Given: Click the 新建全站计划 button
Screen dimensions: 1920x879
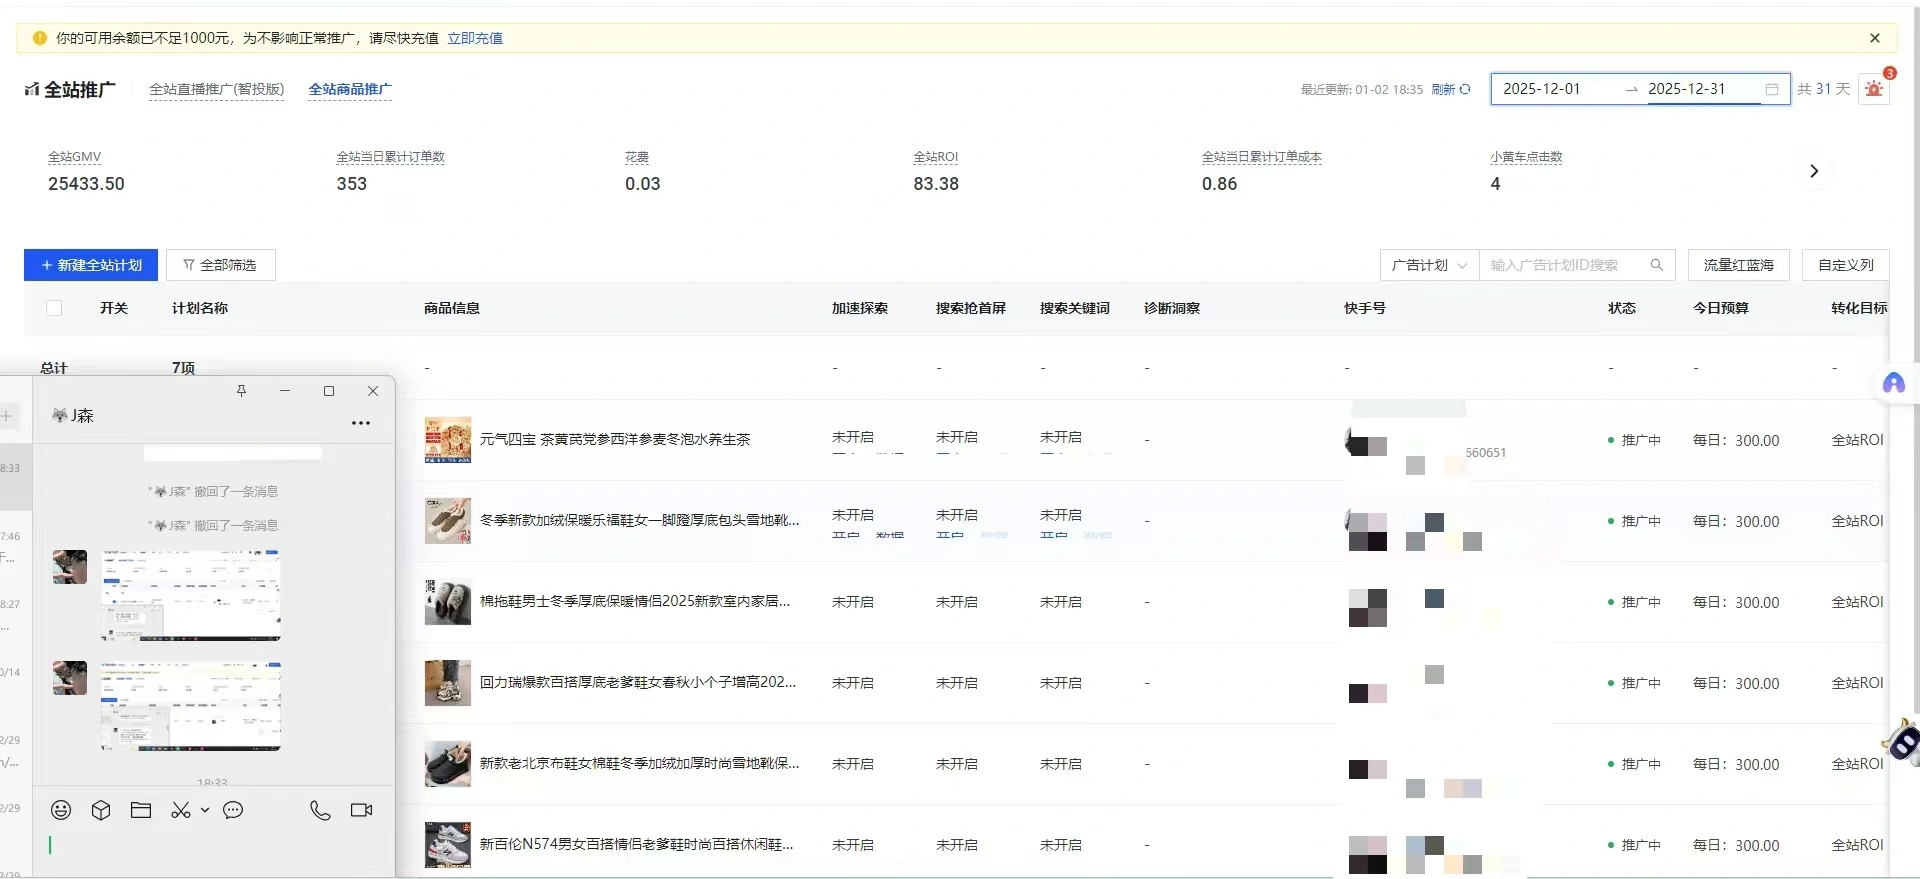Looking at the screenshot, I should point(90,265).
